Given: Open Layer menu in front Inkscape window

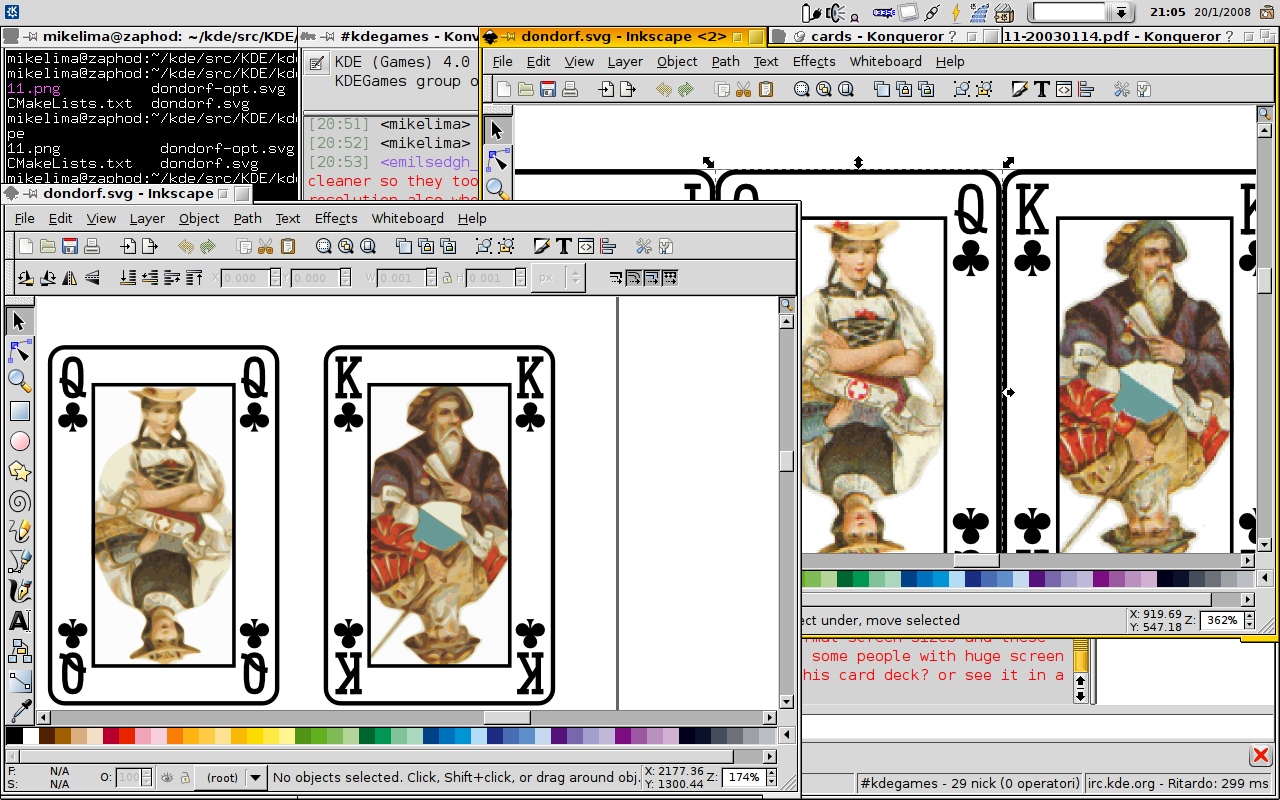Looking at the screenshot, I should click(x=147, y=218).
